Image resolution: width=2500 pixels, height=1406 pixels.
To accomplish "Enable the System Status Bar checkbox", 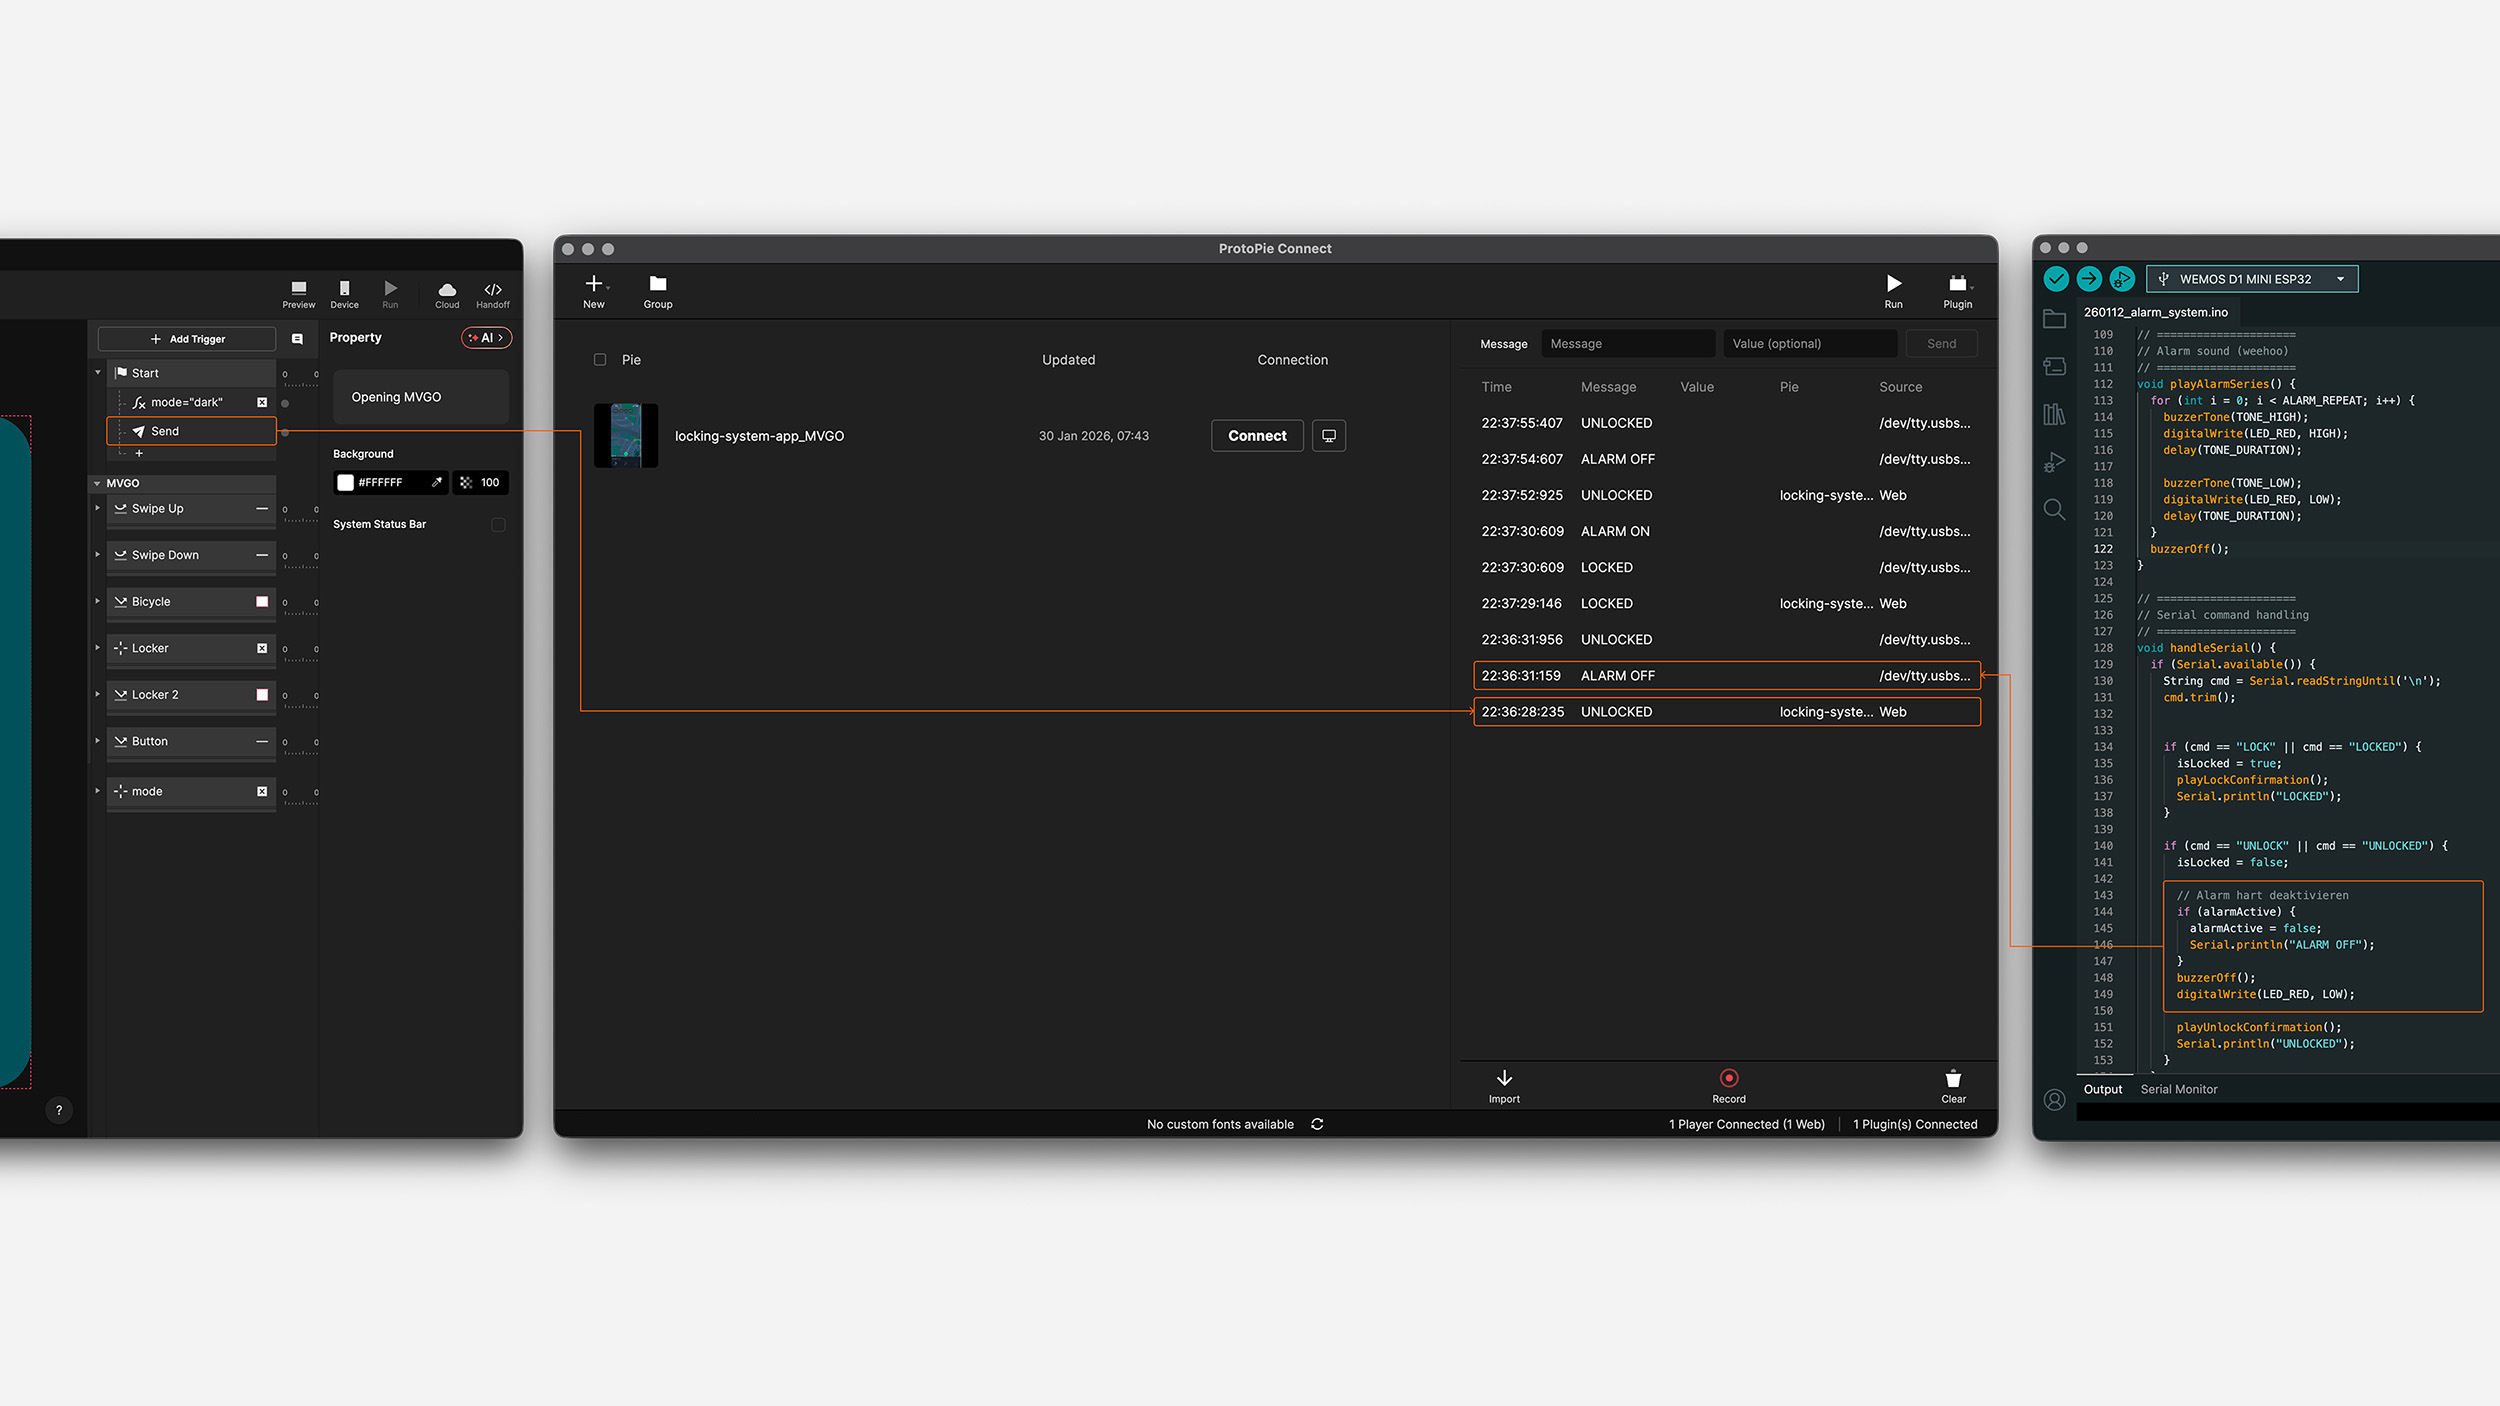I will pyautogui.click(x=498, y=524).
